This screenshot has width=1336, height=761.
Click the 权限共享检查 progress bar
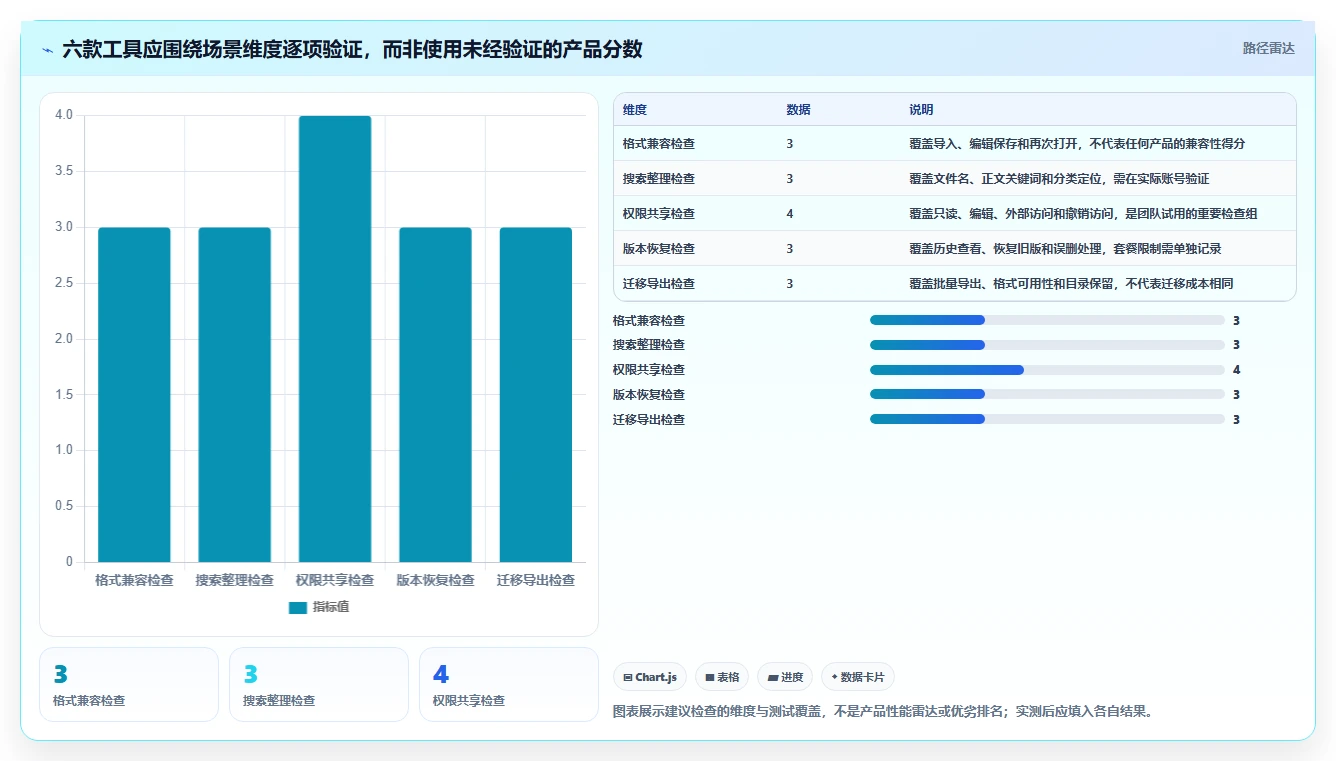coord(1047,370)
